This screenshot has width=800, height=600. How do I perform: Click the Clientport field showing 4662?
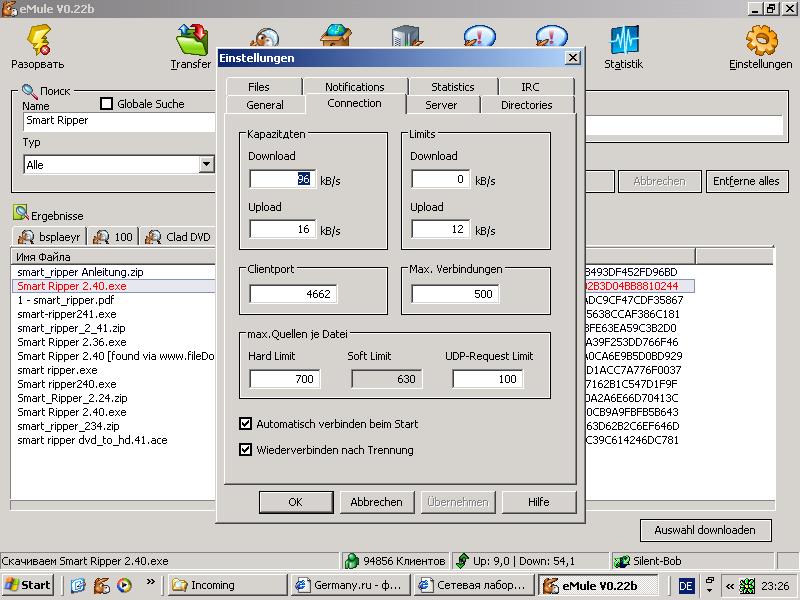(x=293, y=294)
